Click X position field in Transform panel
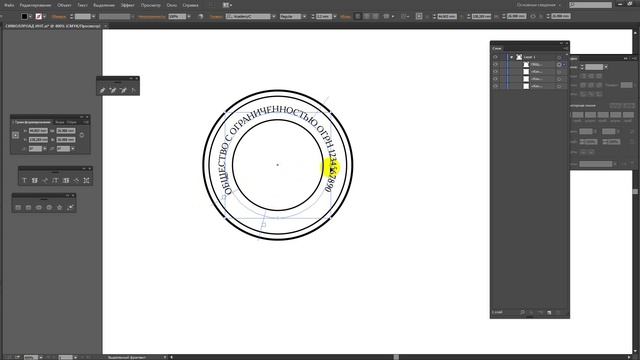The image size is (640, 360). (38, 131)
